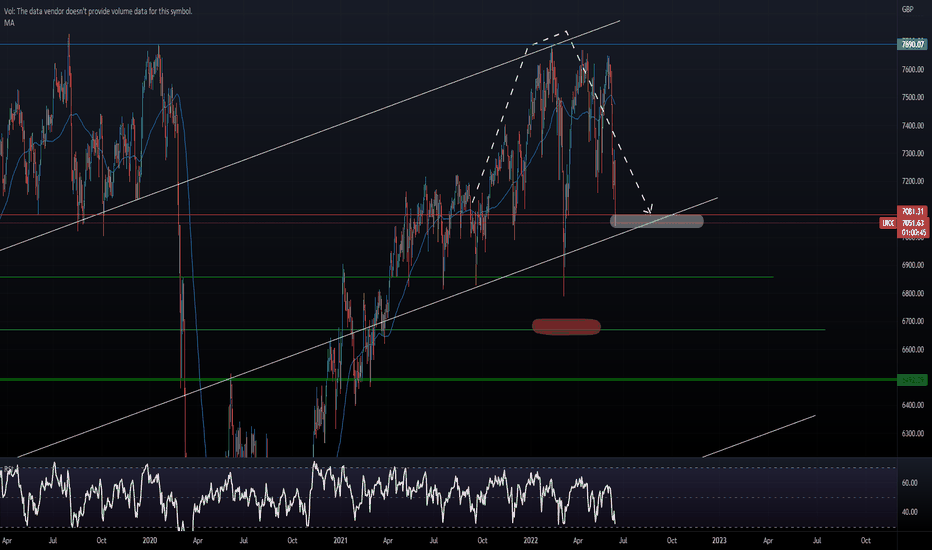Click the red UKX symbol tag
The height and width of the screenshot is (550, 932).
point(888,224)
